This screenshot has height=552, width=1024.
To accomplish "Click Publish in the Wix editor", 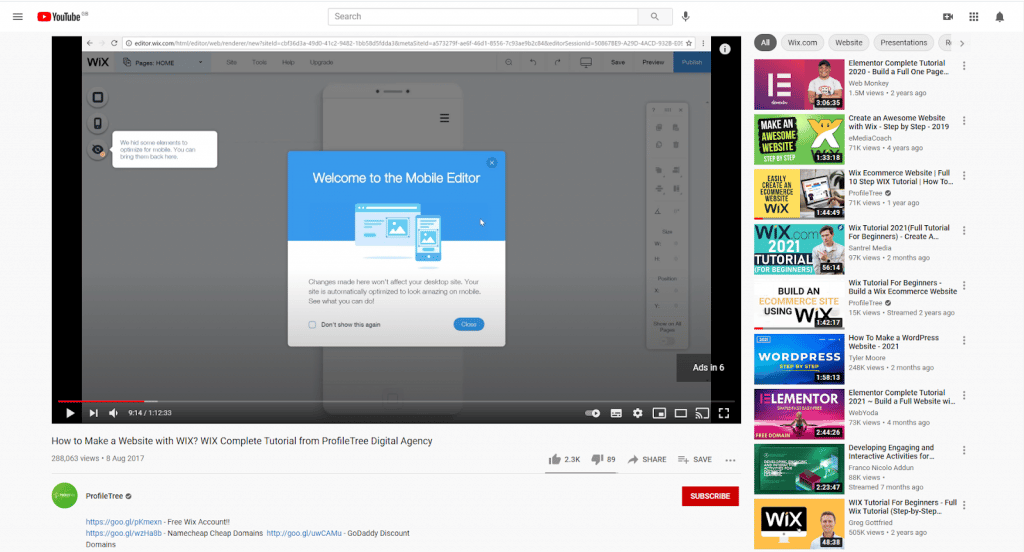I will 692,63.
